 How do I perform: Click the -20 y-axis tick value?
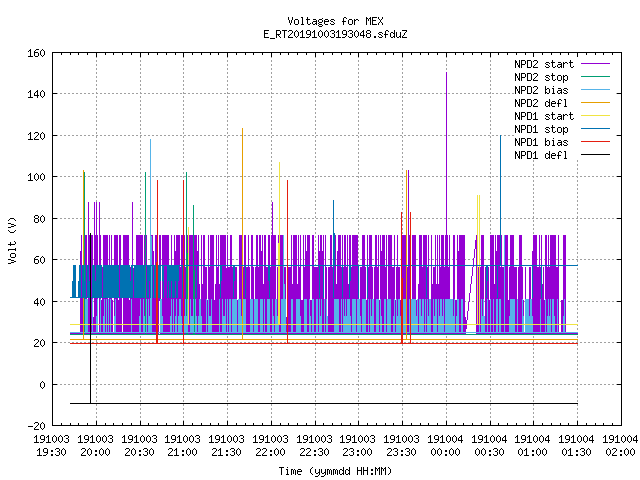coord(36,426)
